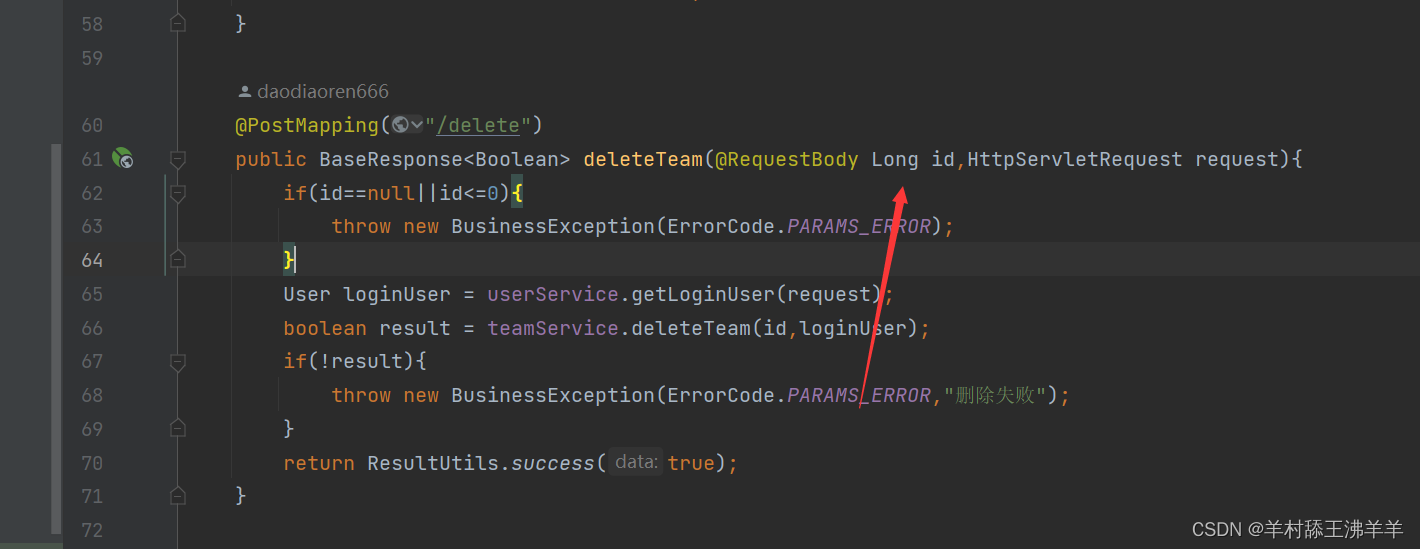This screenshot has height=549, width=1420.
Task: Click the boolean keyword on line 66
Action: coord(325,328)
